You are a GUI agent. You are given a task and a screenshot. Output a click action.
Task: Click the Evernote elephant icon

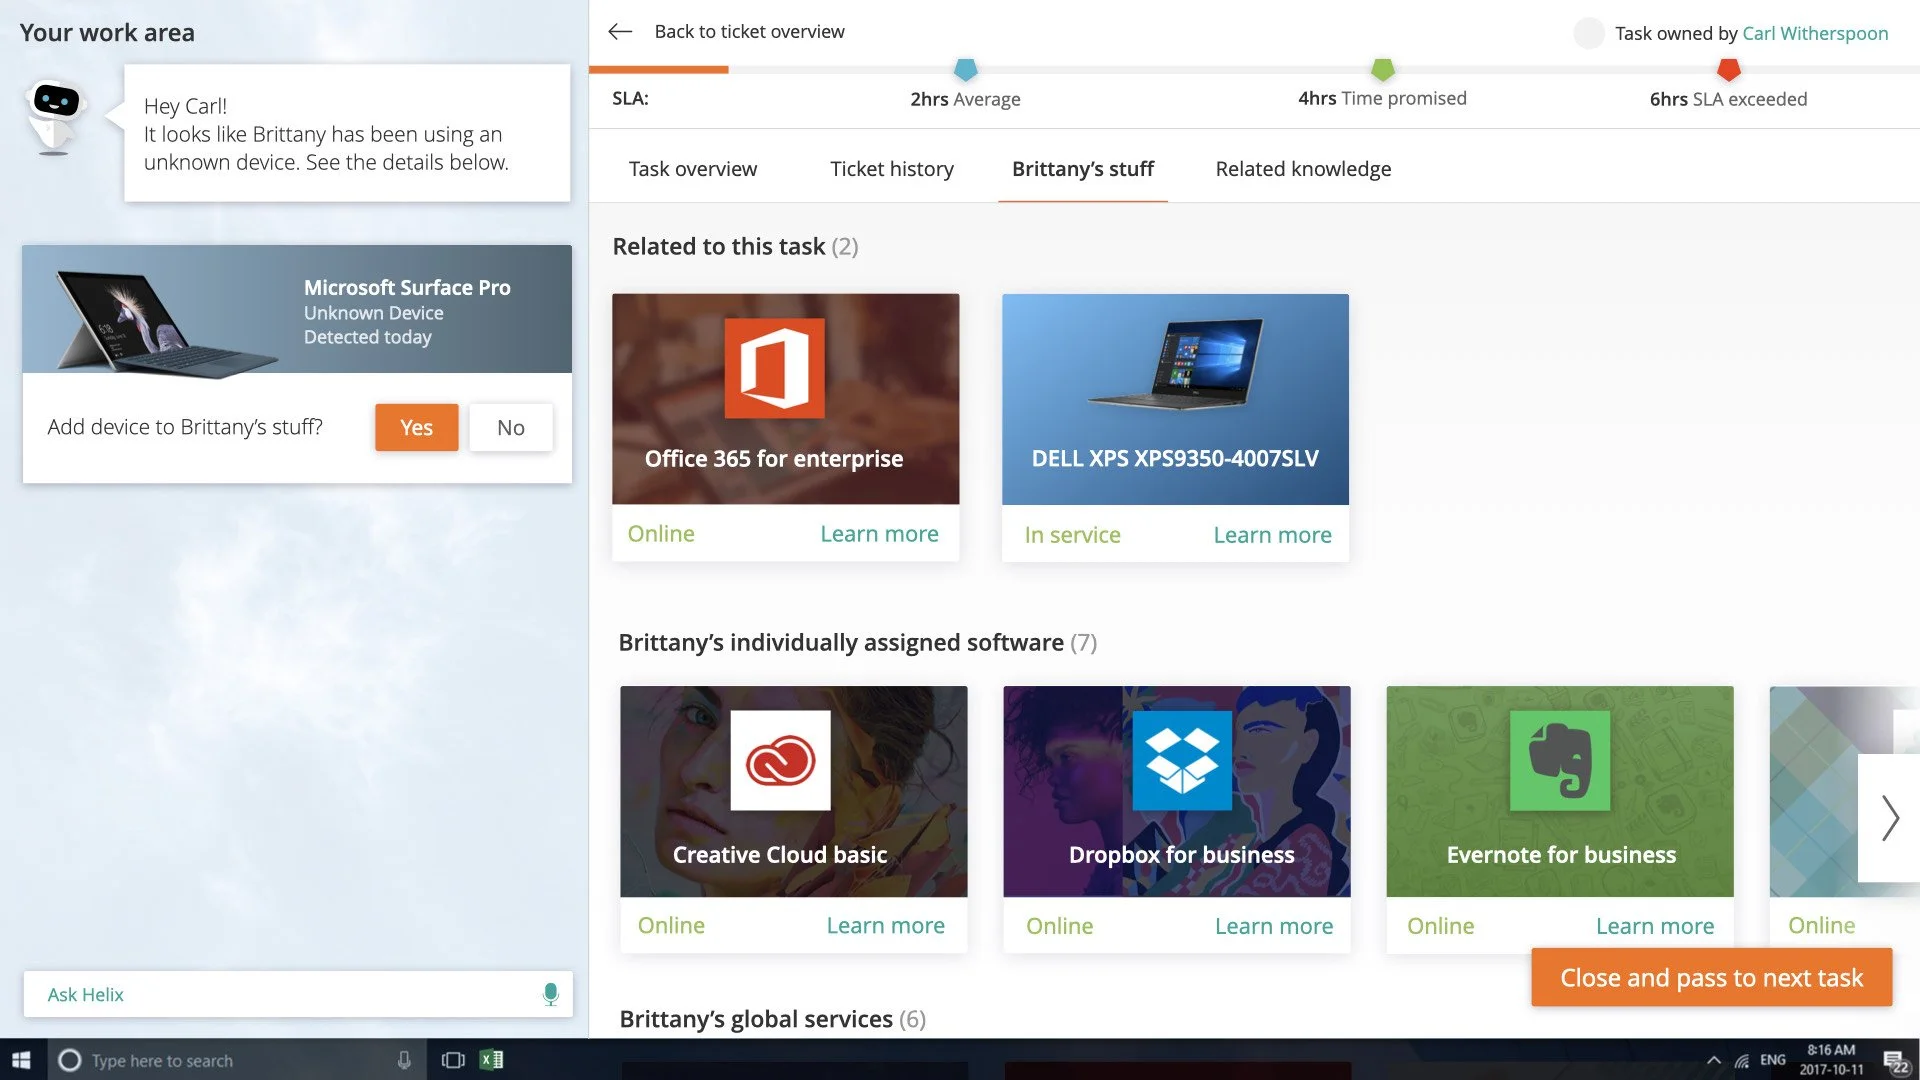click(1559, 760)
